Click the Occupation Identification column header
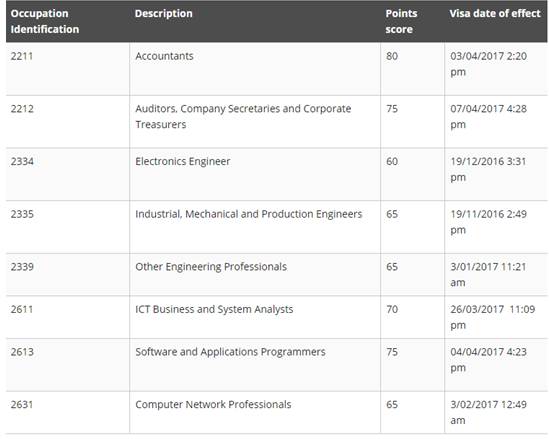 (x=45, y=21)
